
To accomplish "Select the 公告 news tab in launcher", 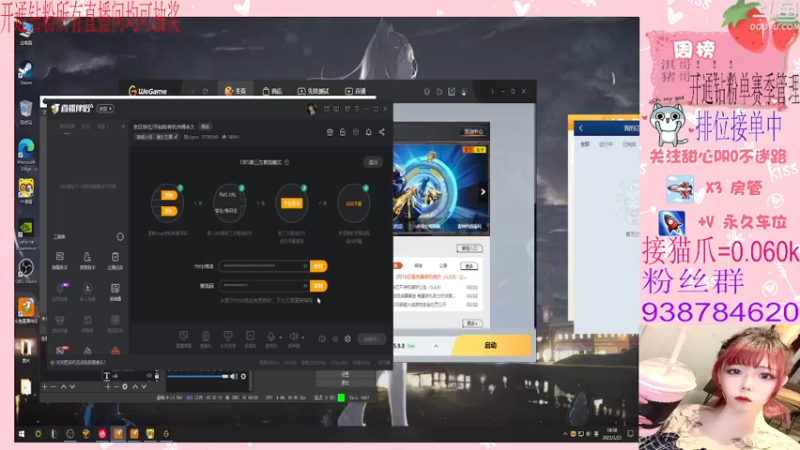I will tap(443, 266).
